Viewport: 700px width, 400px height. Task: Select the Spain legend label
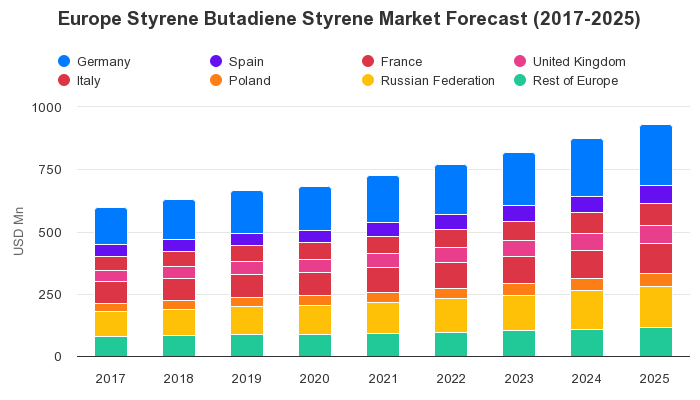246,62
